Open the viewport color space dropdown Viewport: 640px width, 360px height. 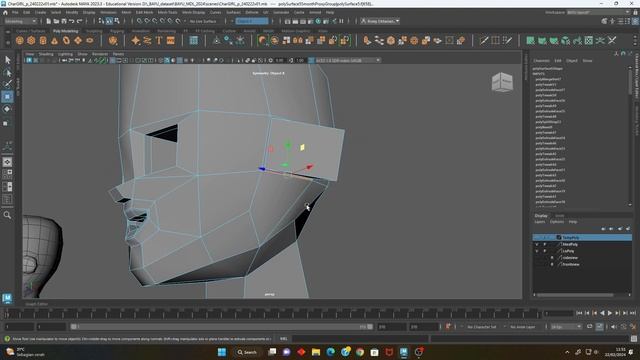pos(348,60)
